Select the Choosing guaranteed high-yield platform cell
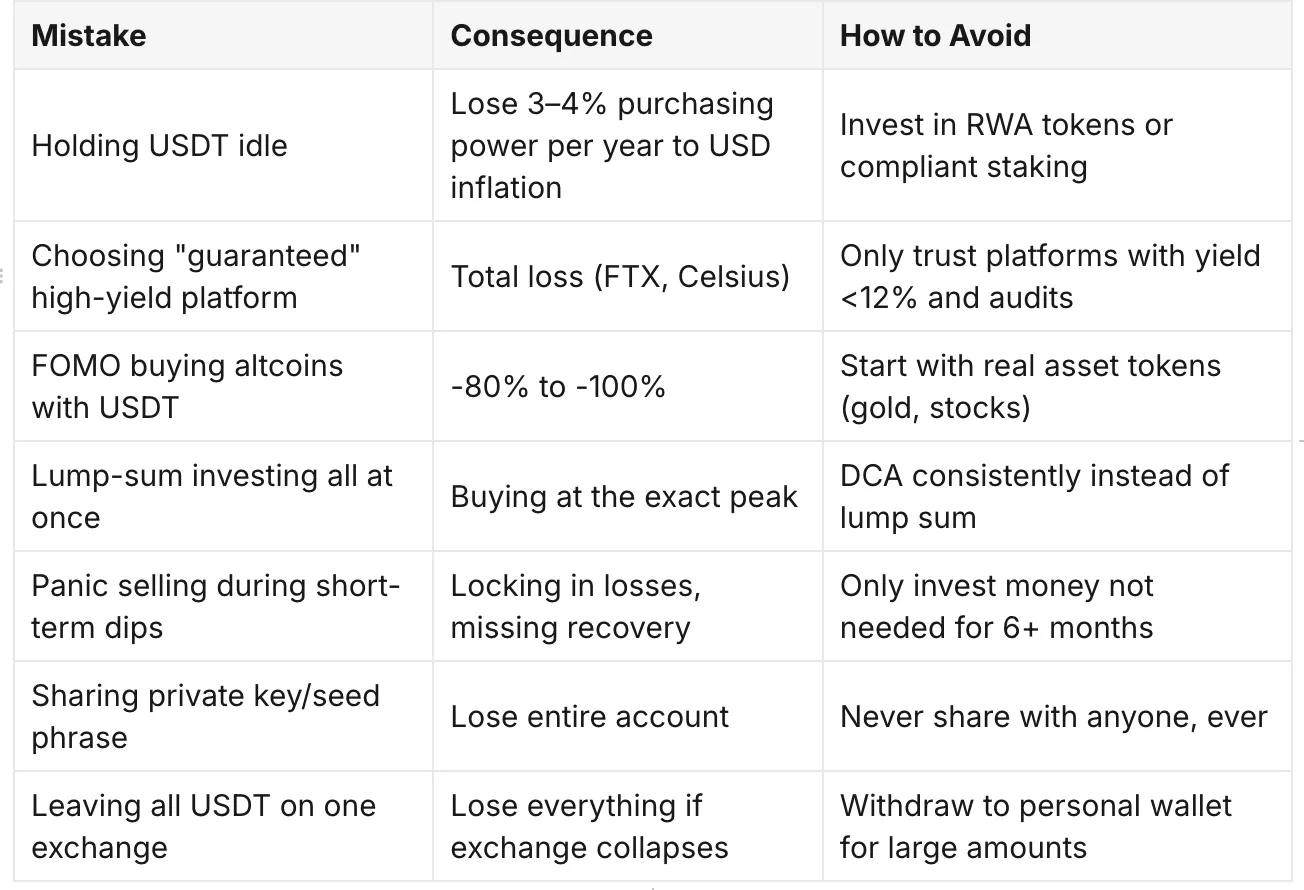The height and width of the screenshot is (890, 1304). point(223,276)
